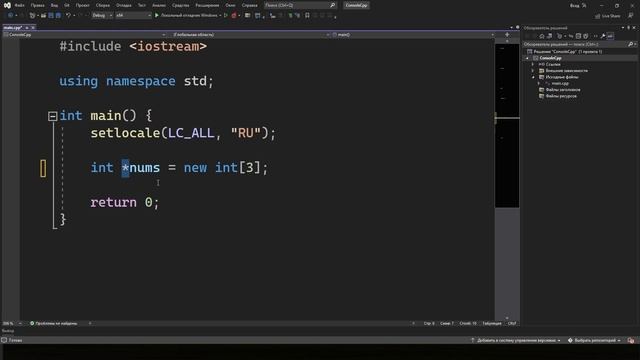The width and height of the screenshot is (640, 360).
Task: Toggle Solution Explorer preview selected items icon
Action: tap(610, 36)
